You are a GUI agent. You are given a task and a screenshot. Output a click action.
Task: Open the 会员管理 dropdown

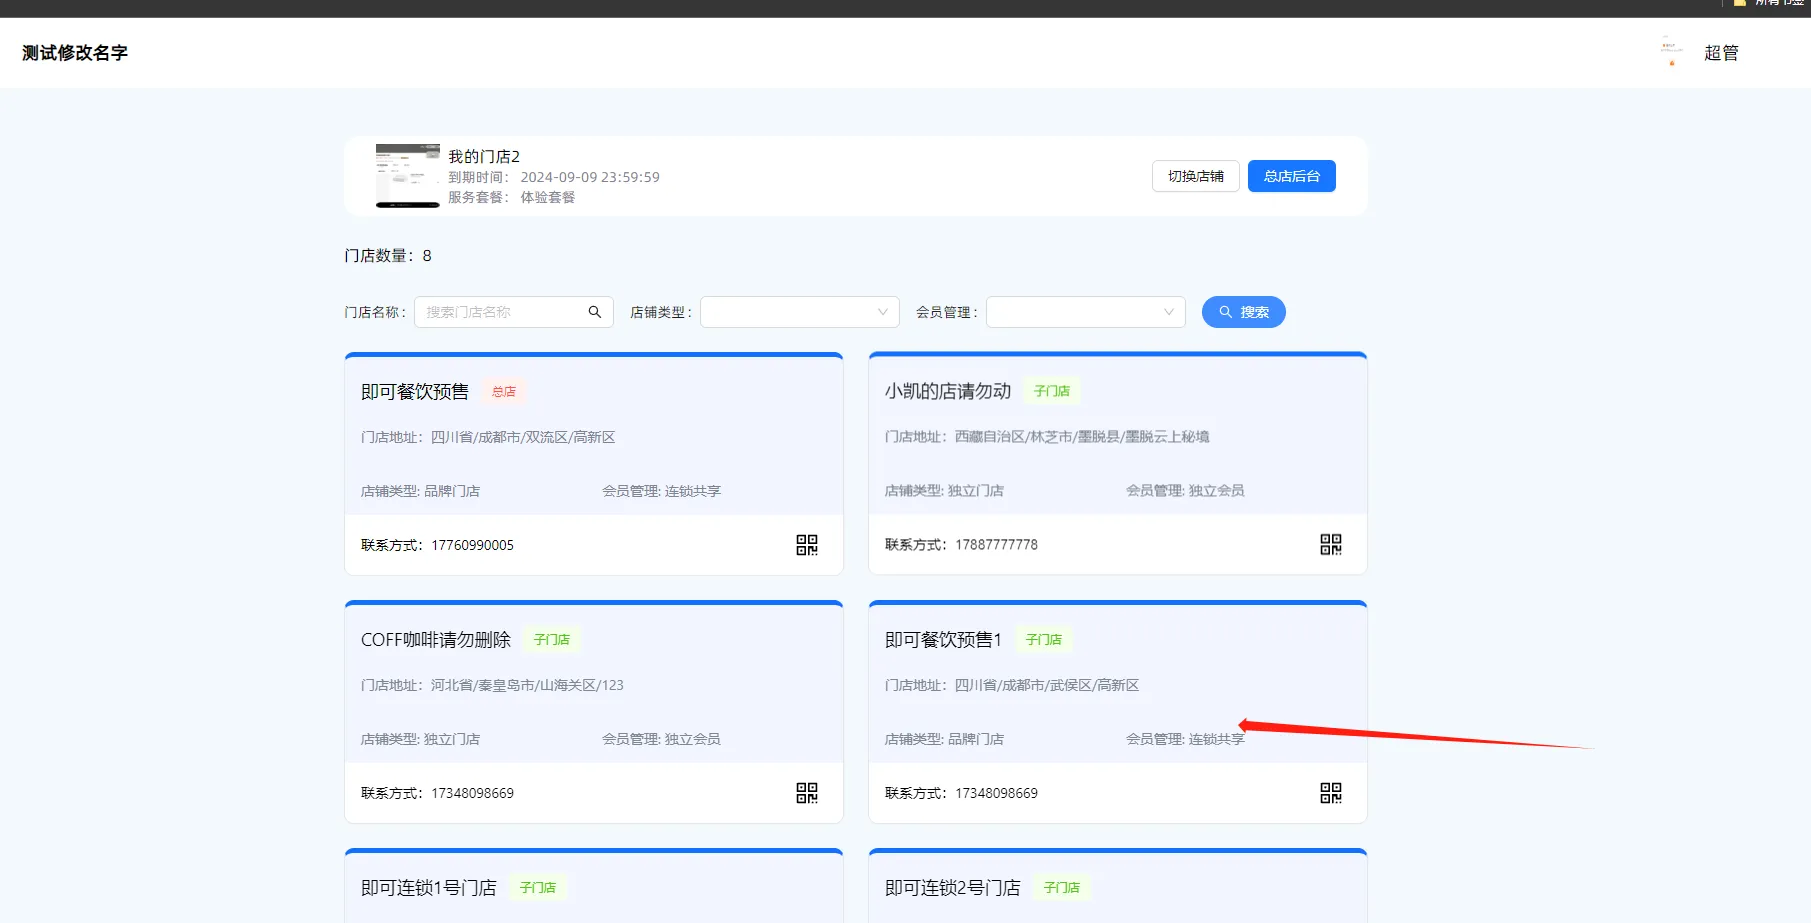(1084, 311)
